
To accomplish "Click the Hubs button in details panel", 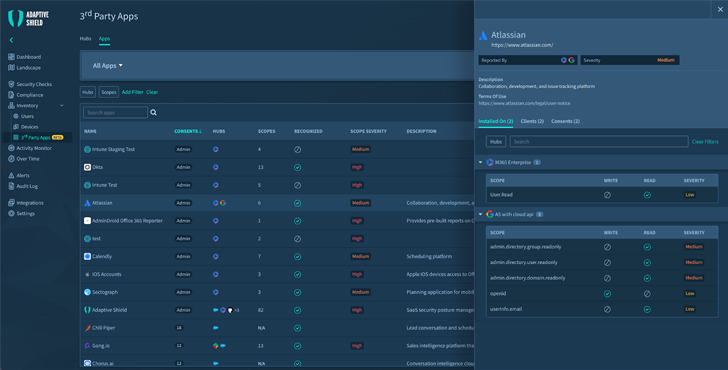I will [x=496, y=142].
